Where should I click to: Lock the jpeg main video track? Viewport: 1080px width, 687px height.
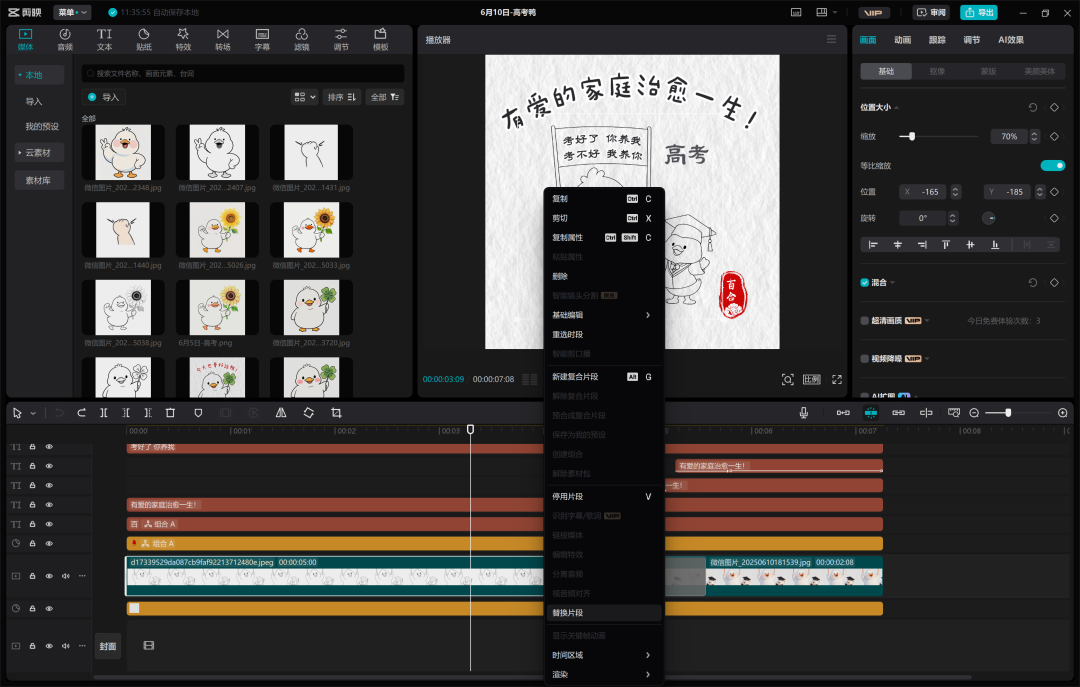coord(32,576)
